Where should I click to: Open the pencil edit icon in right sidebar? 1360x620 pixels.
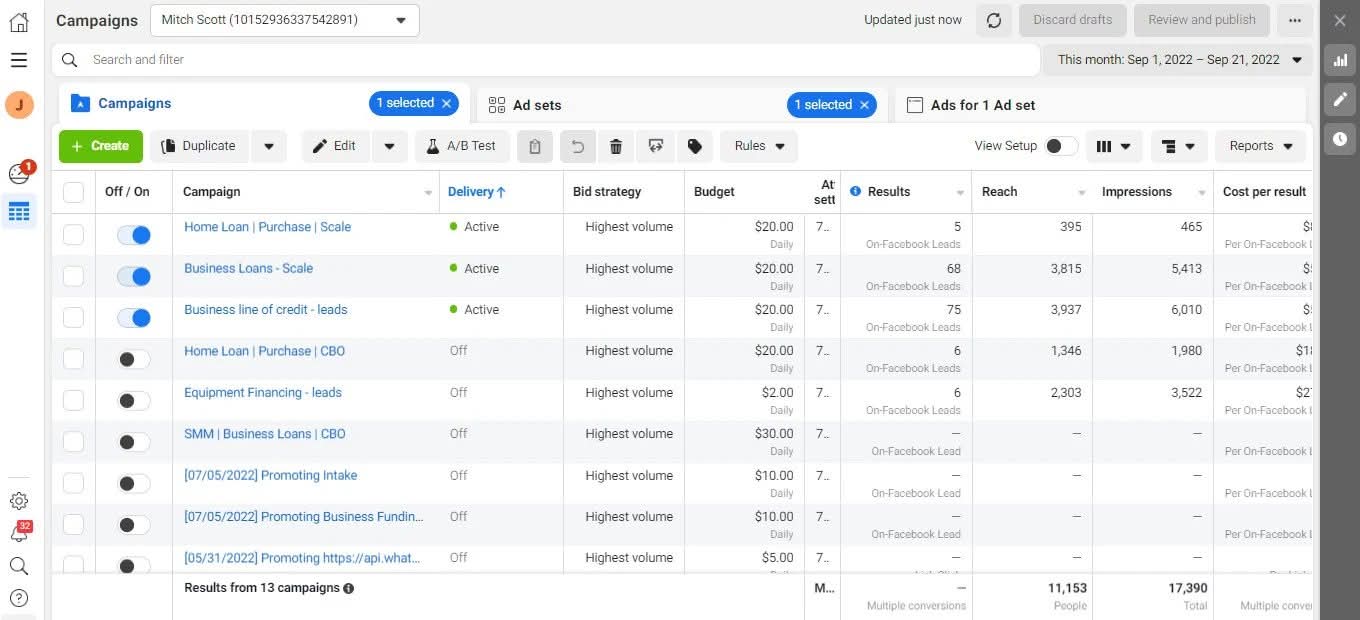pyautogui.click(x=1340, y=99)
